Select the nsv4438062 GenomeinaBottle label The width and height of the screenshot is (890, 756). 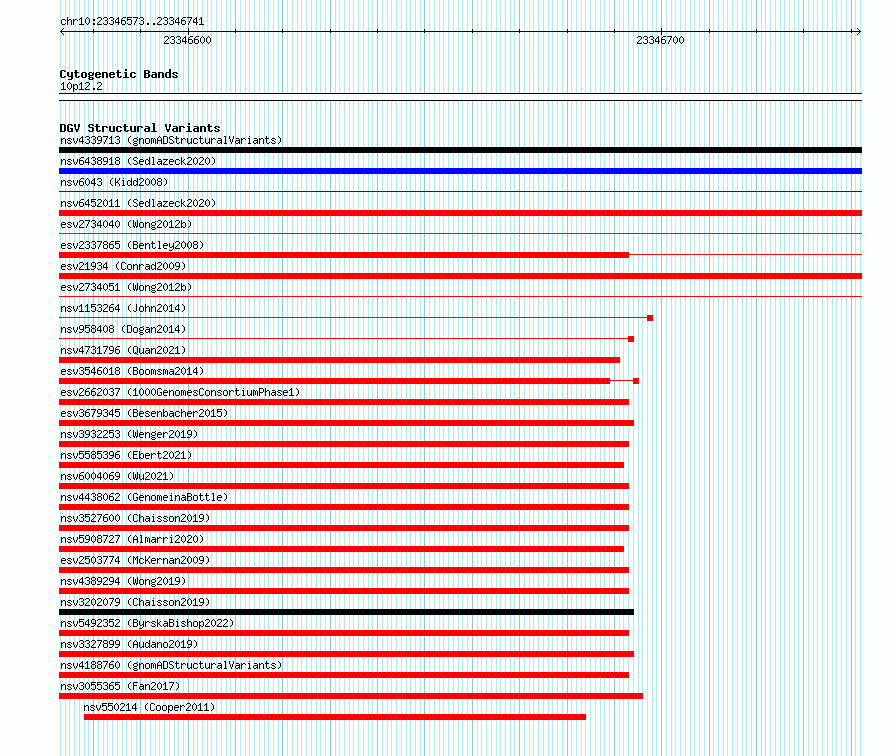click(144, 497)
